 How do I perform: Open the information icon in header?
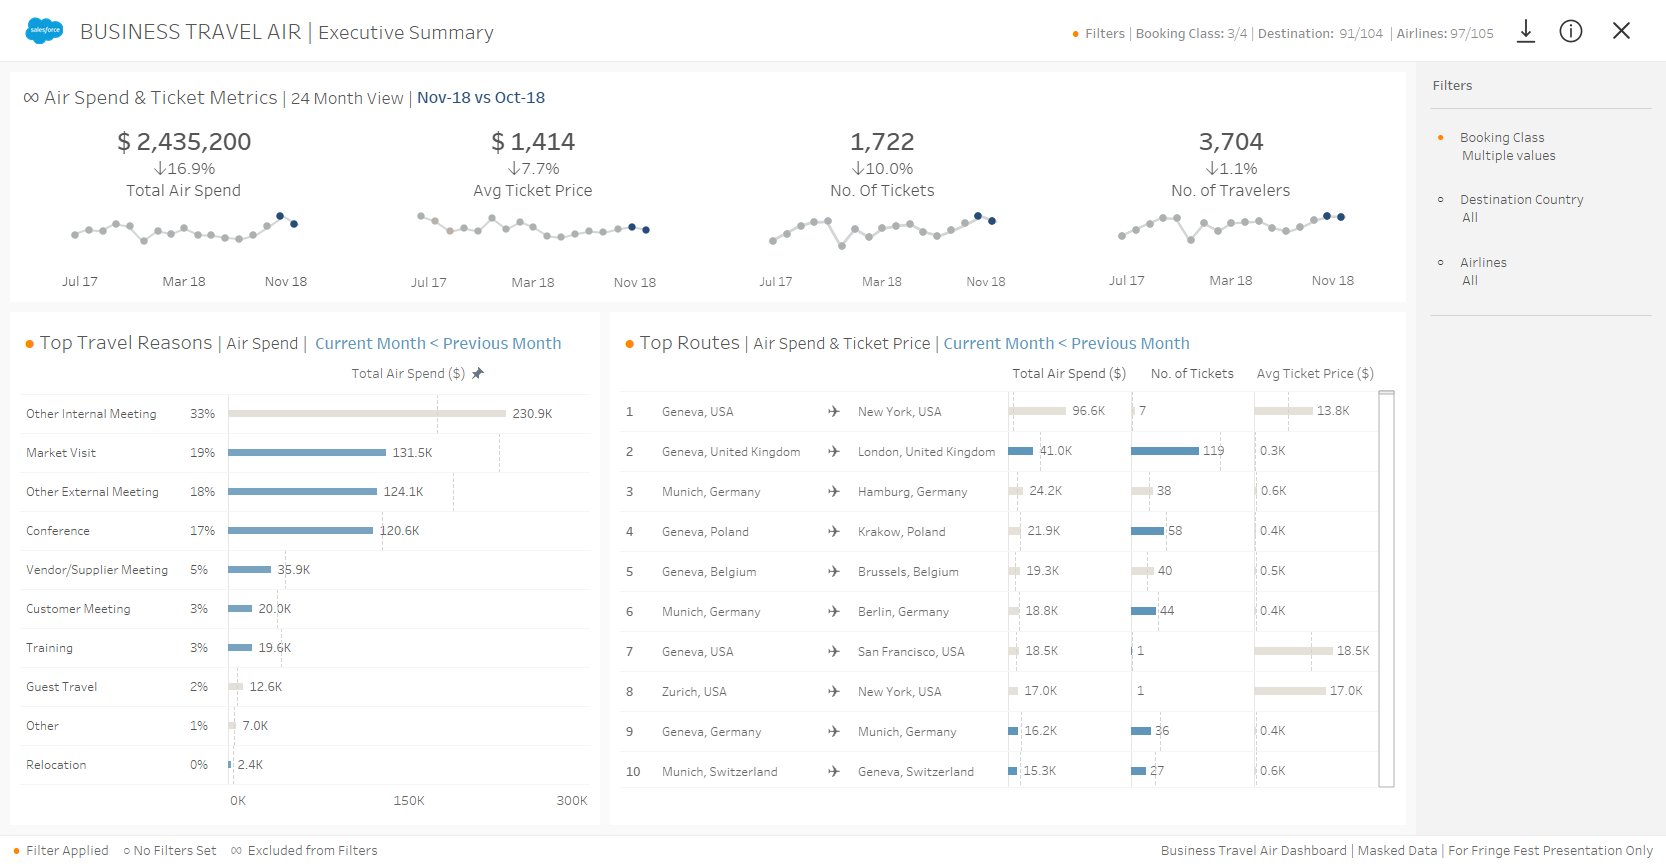tap(1571, 31)
